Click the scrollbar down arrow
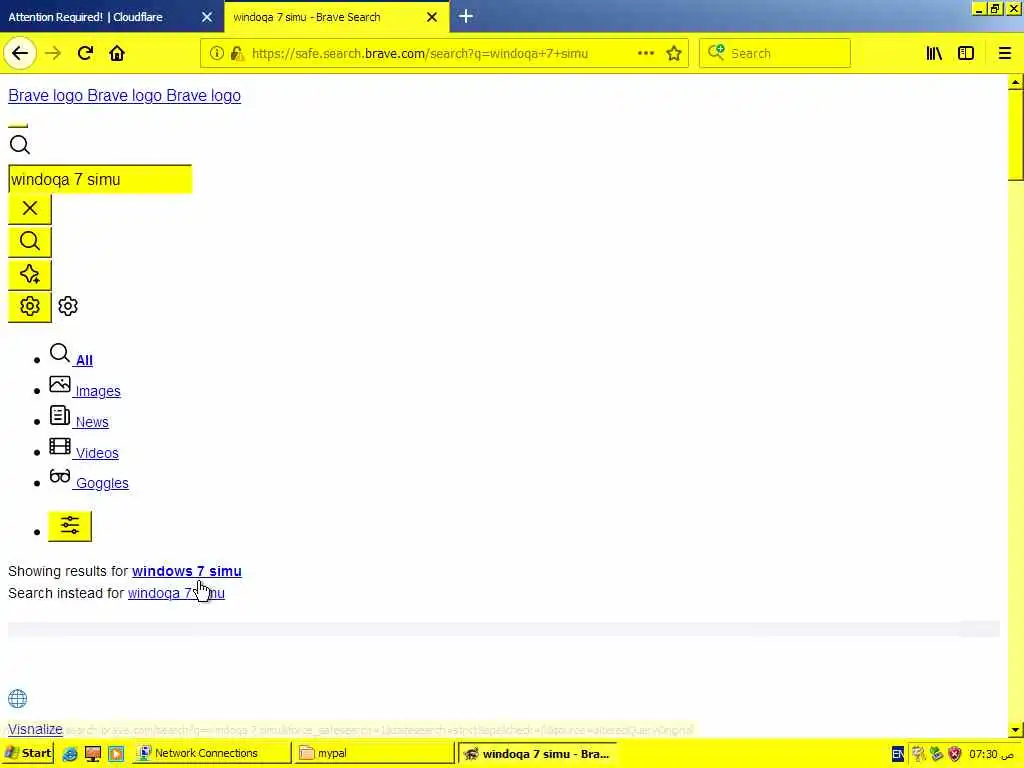The image size is (1024, 768). (x=1015, y=730)
